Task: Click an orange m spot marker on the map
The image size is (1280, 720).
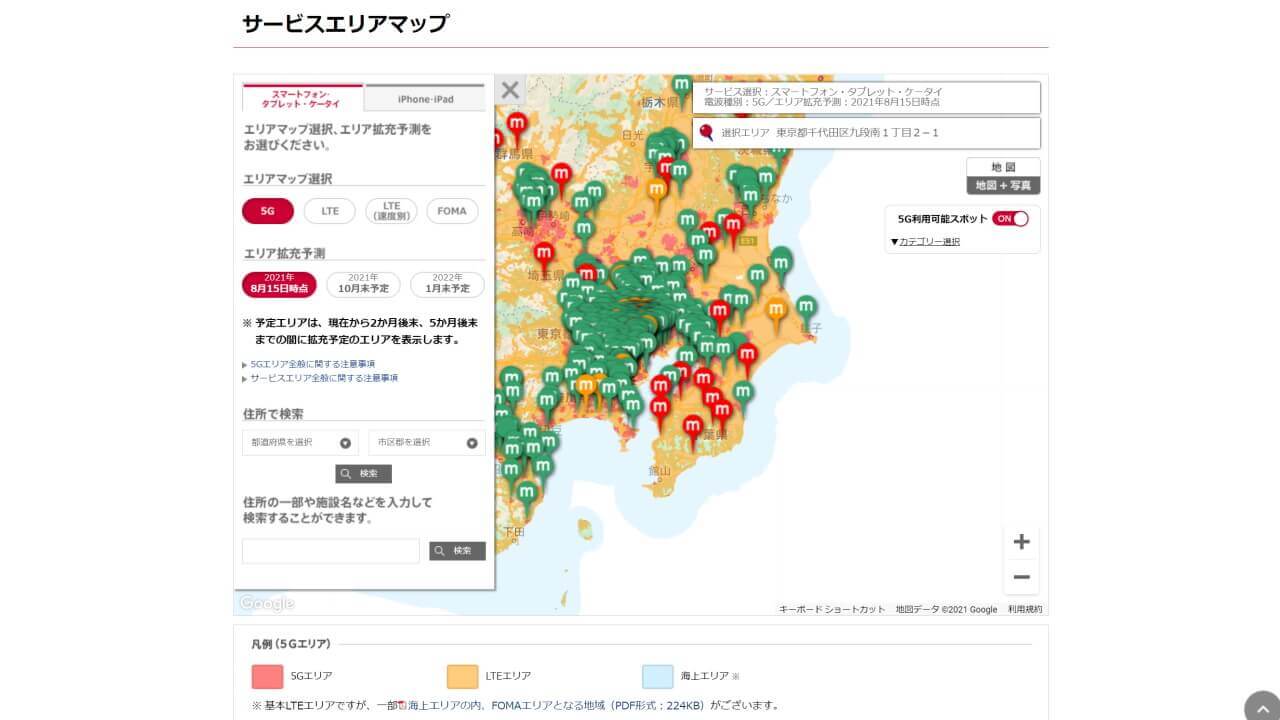Action: pyautogui.click(x=657, y=186)
